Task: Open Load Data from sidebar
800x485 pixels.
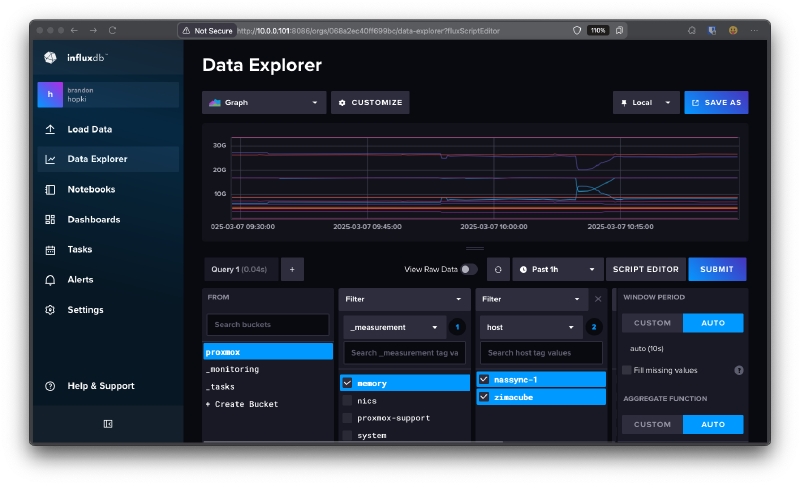Action: pyautogui.click(x=89, y=129)
